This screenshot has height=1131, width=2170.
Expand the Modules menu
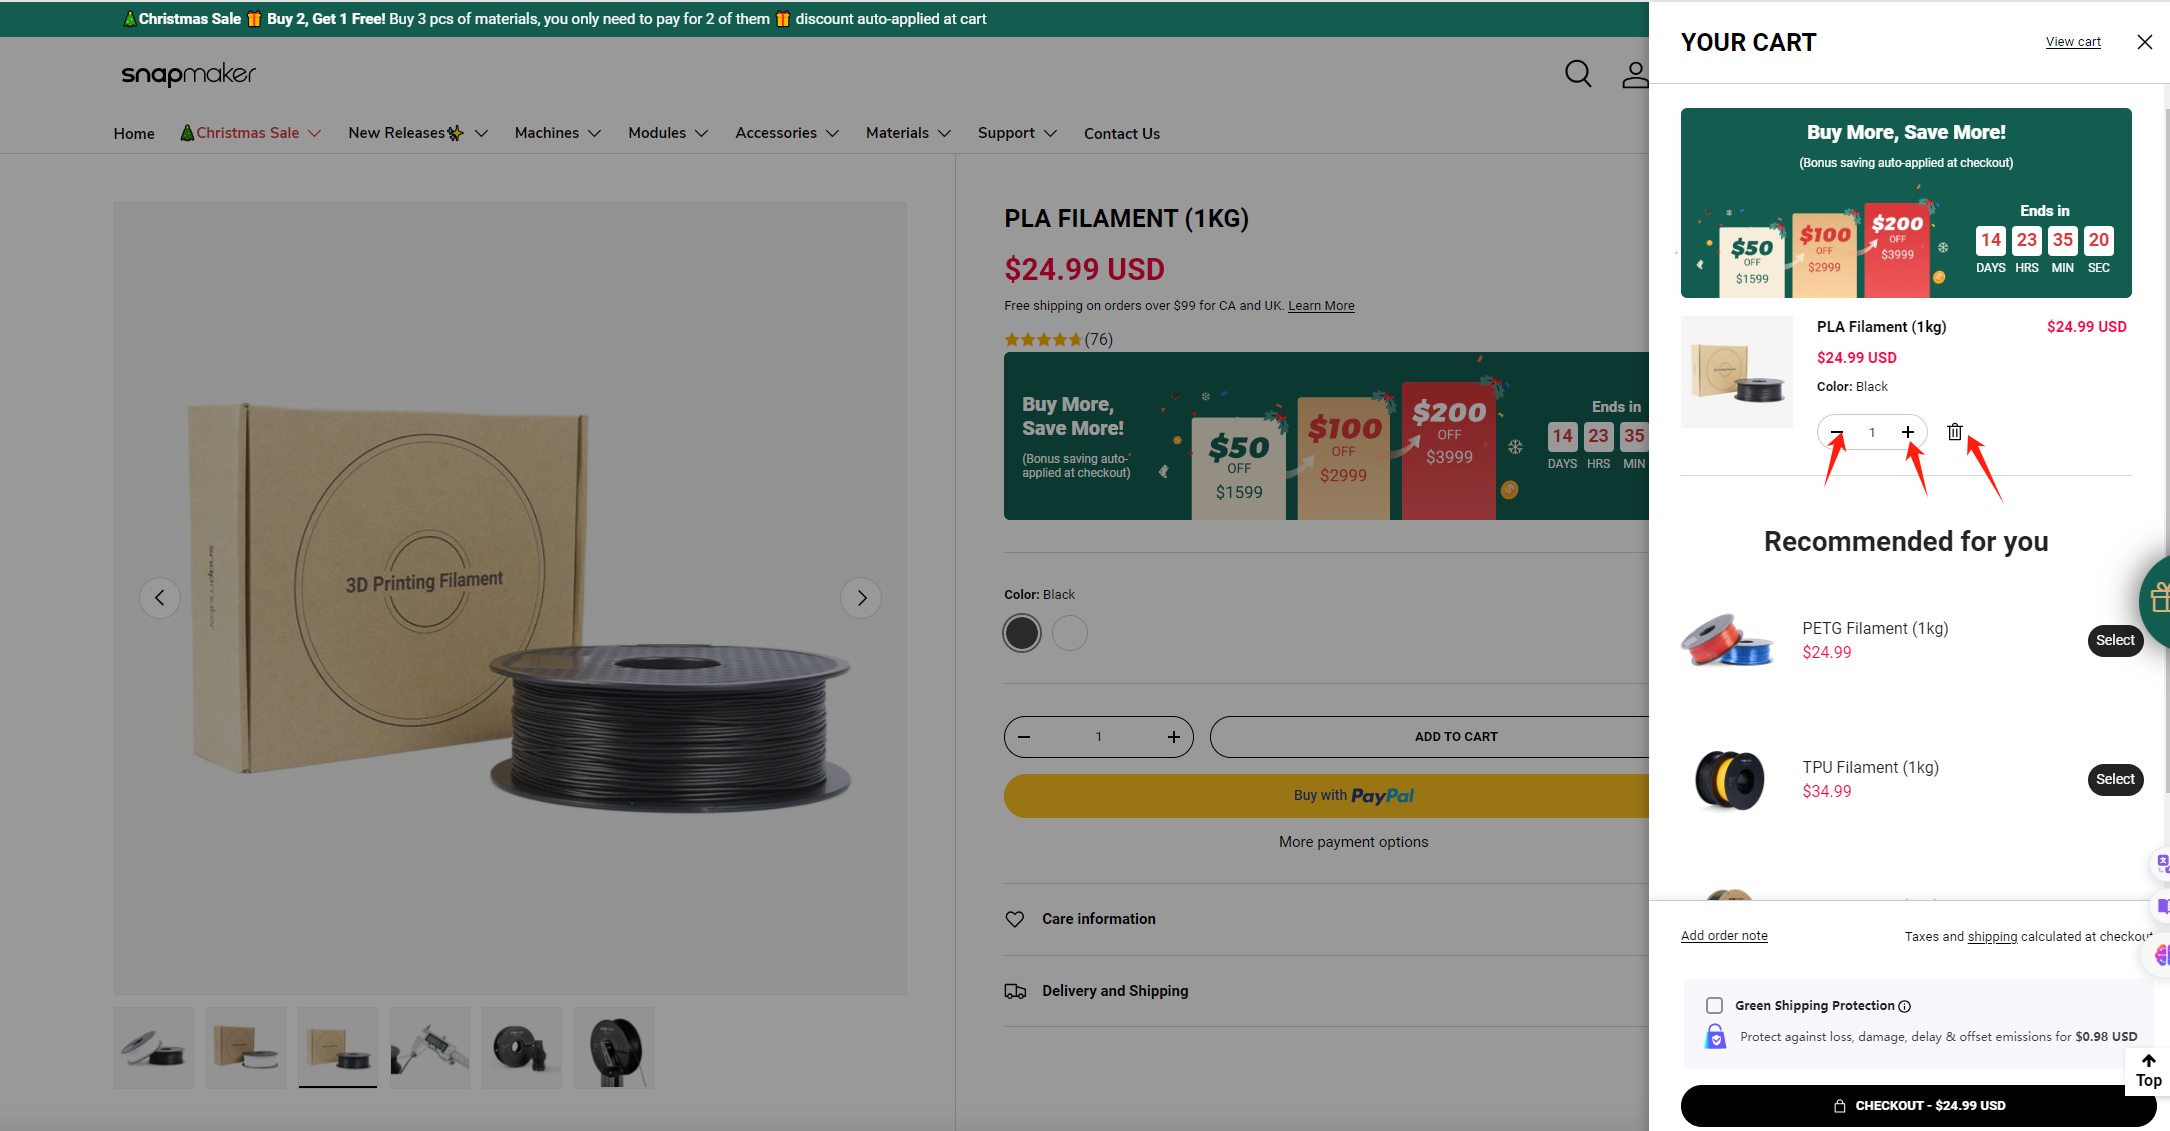668,133
